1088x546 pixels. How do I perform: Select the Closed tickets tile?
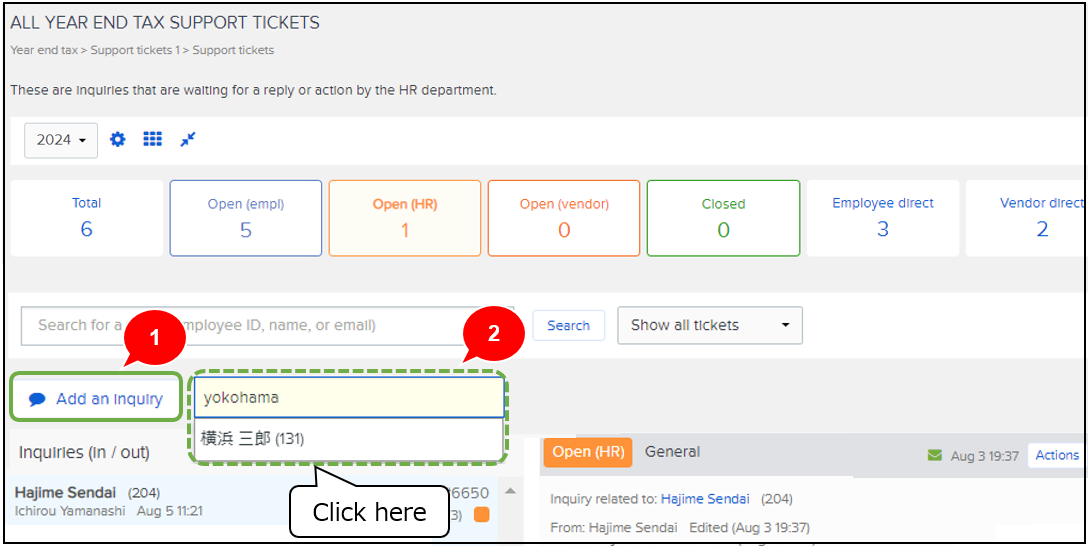click(x=723, y=217)
